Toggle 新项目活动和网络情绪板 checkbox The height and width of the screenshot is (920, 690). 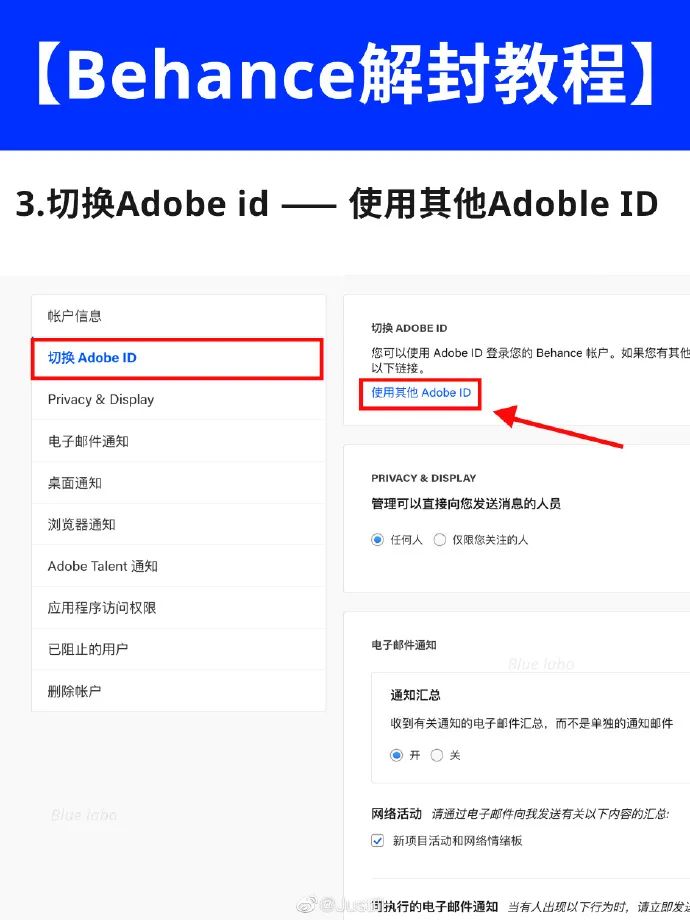click(x=378, y=841)
